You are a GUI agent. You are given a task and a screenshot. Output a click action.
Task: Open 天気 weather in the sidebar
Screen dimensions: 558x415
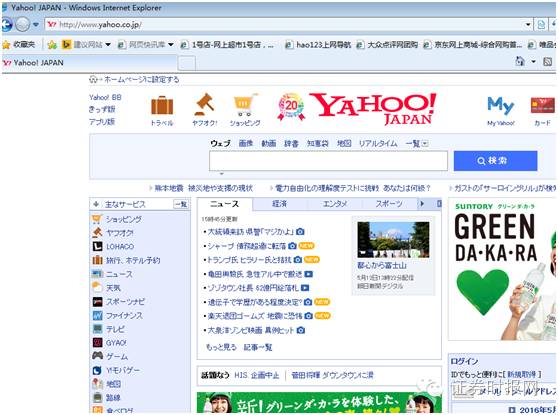point(114,288)
